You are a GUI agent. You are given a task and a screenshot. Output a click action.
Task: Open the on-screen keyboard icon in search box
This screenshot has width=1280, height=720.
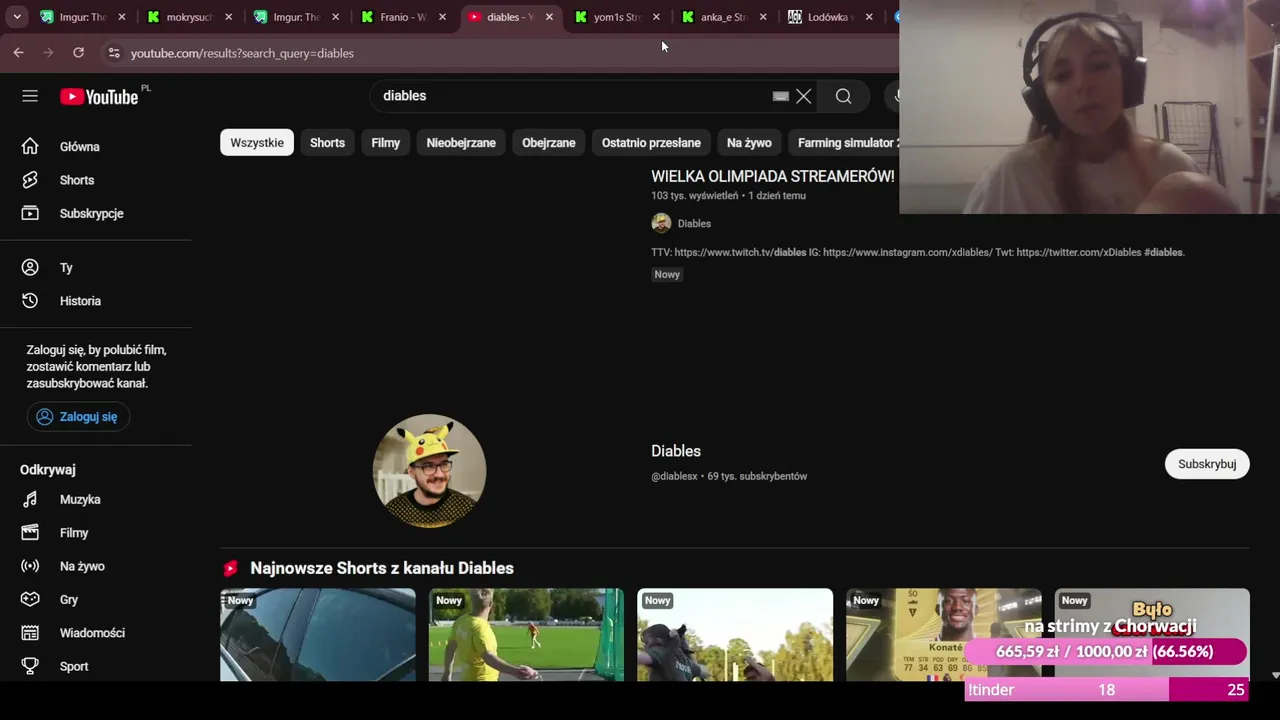[781, 96]
